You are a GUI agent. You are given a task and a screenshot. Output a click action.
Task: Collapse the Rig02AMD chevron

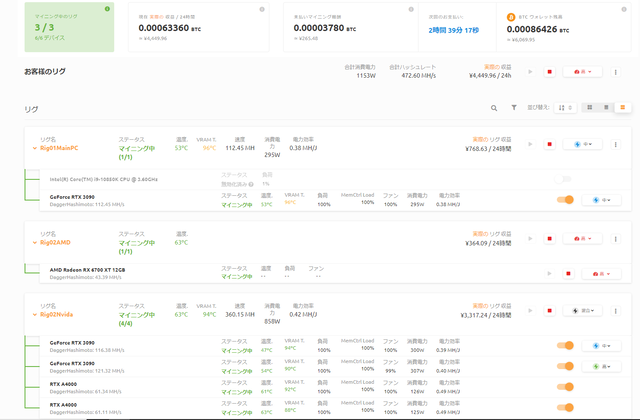35,242
